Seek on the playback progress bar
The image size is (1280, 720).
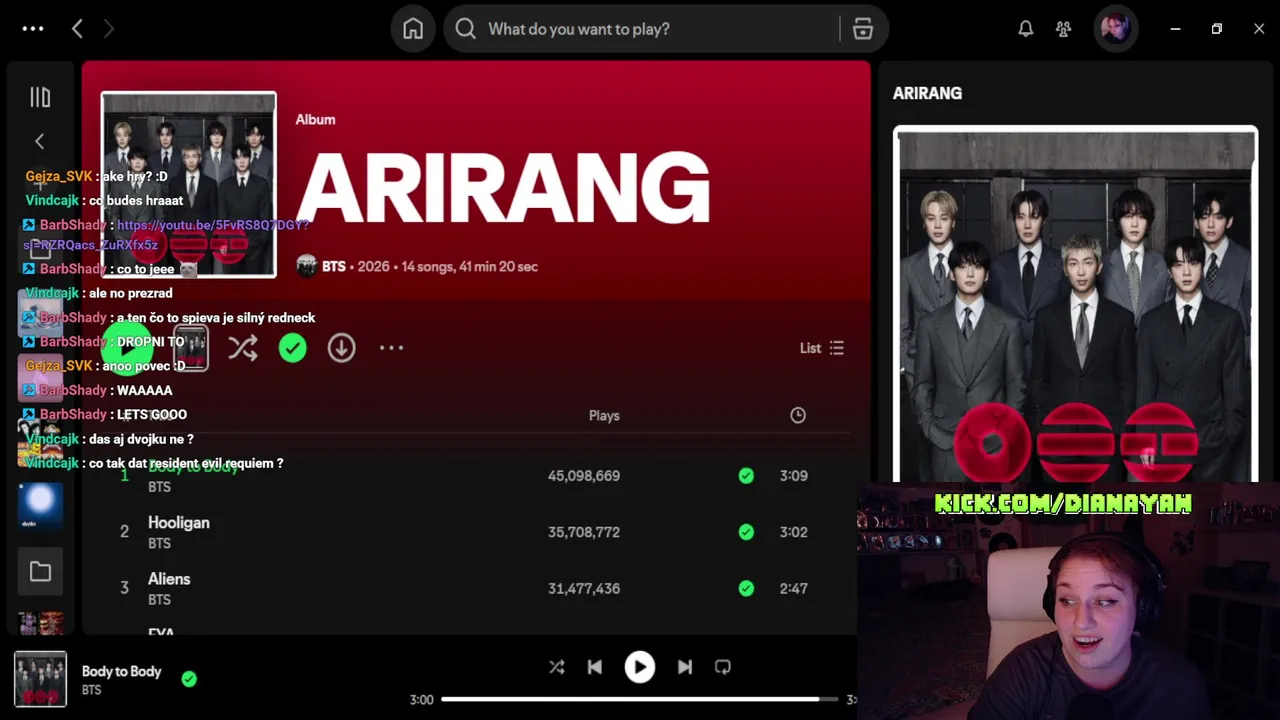640,699
